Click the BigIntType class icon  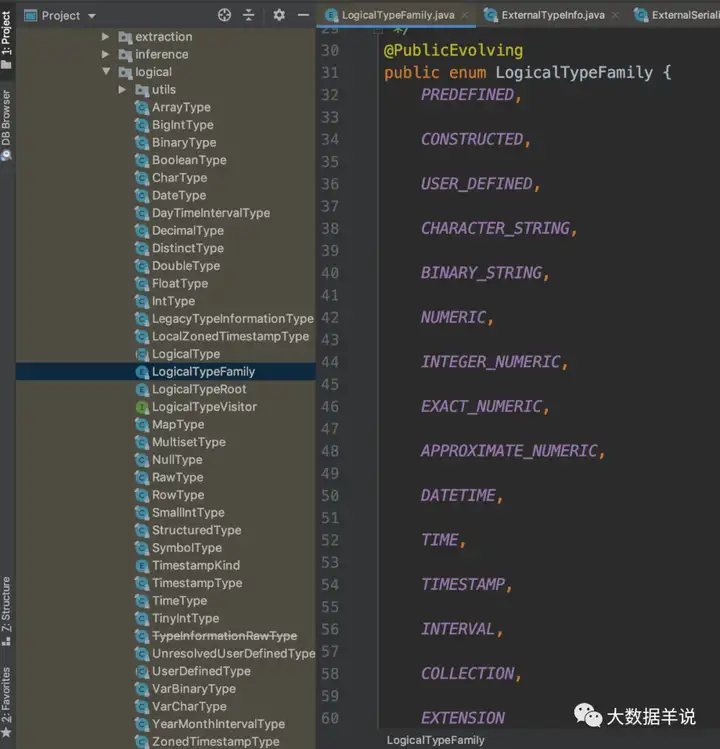pyautogui.click(x=142, y=125)
